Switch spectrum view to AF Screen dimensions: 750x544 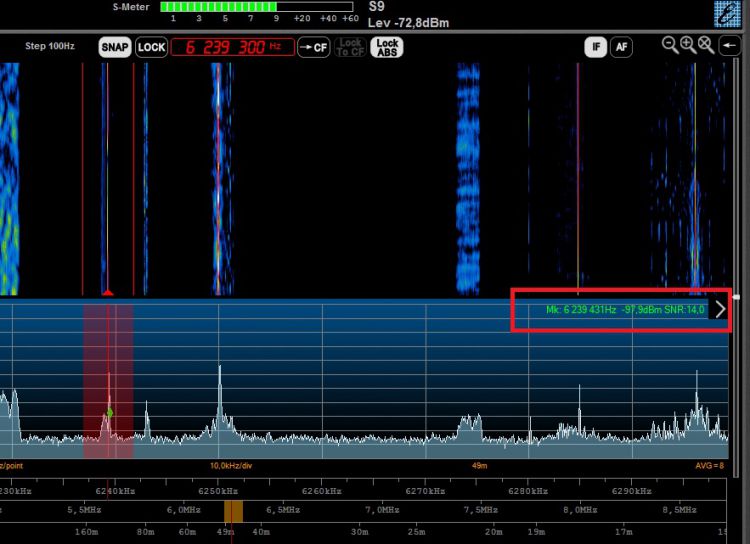(x=621, y=47)
